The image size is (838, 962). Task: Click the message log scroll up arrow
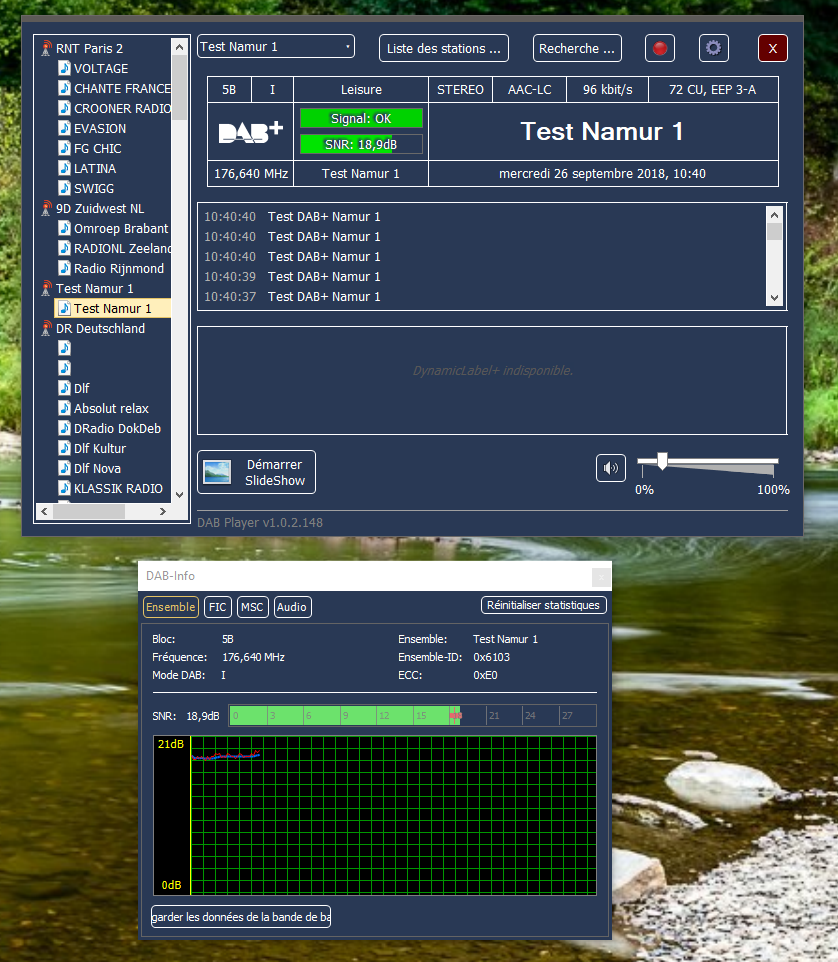coord(774,215)
